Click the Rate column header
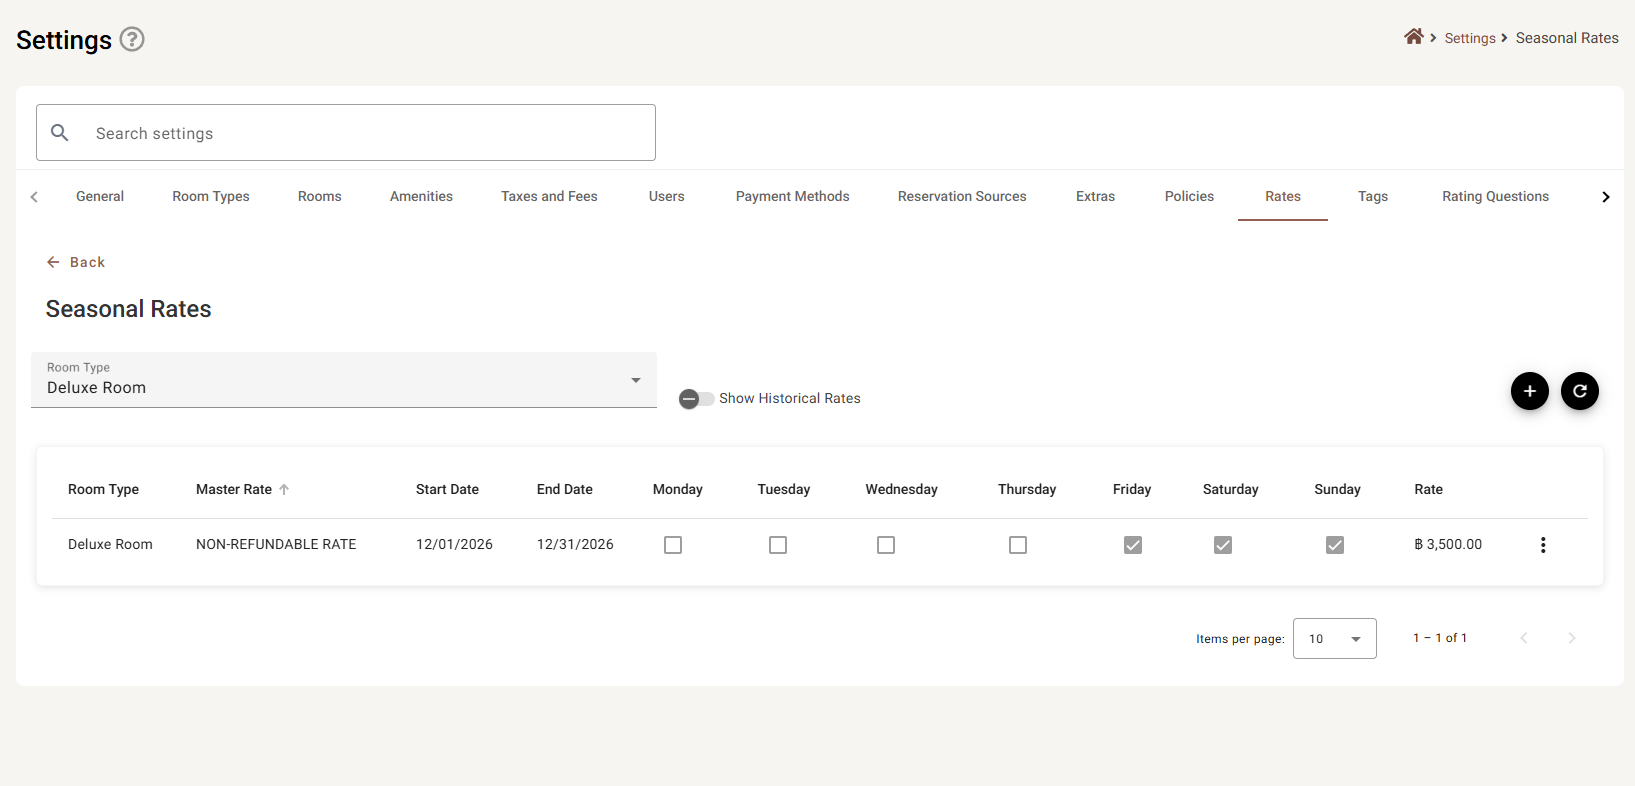Image resolution: width=1635 pixels, height=786 pixels. [x=1428, y=489]
